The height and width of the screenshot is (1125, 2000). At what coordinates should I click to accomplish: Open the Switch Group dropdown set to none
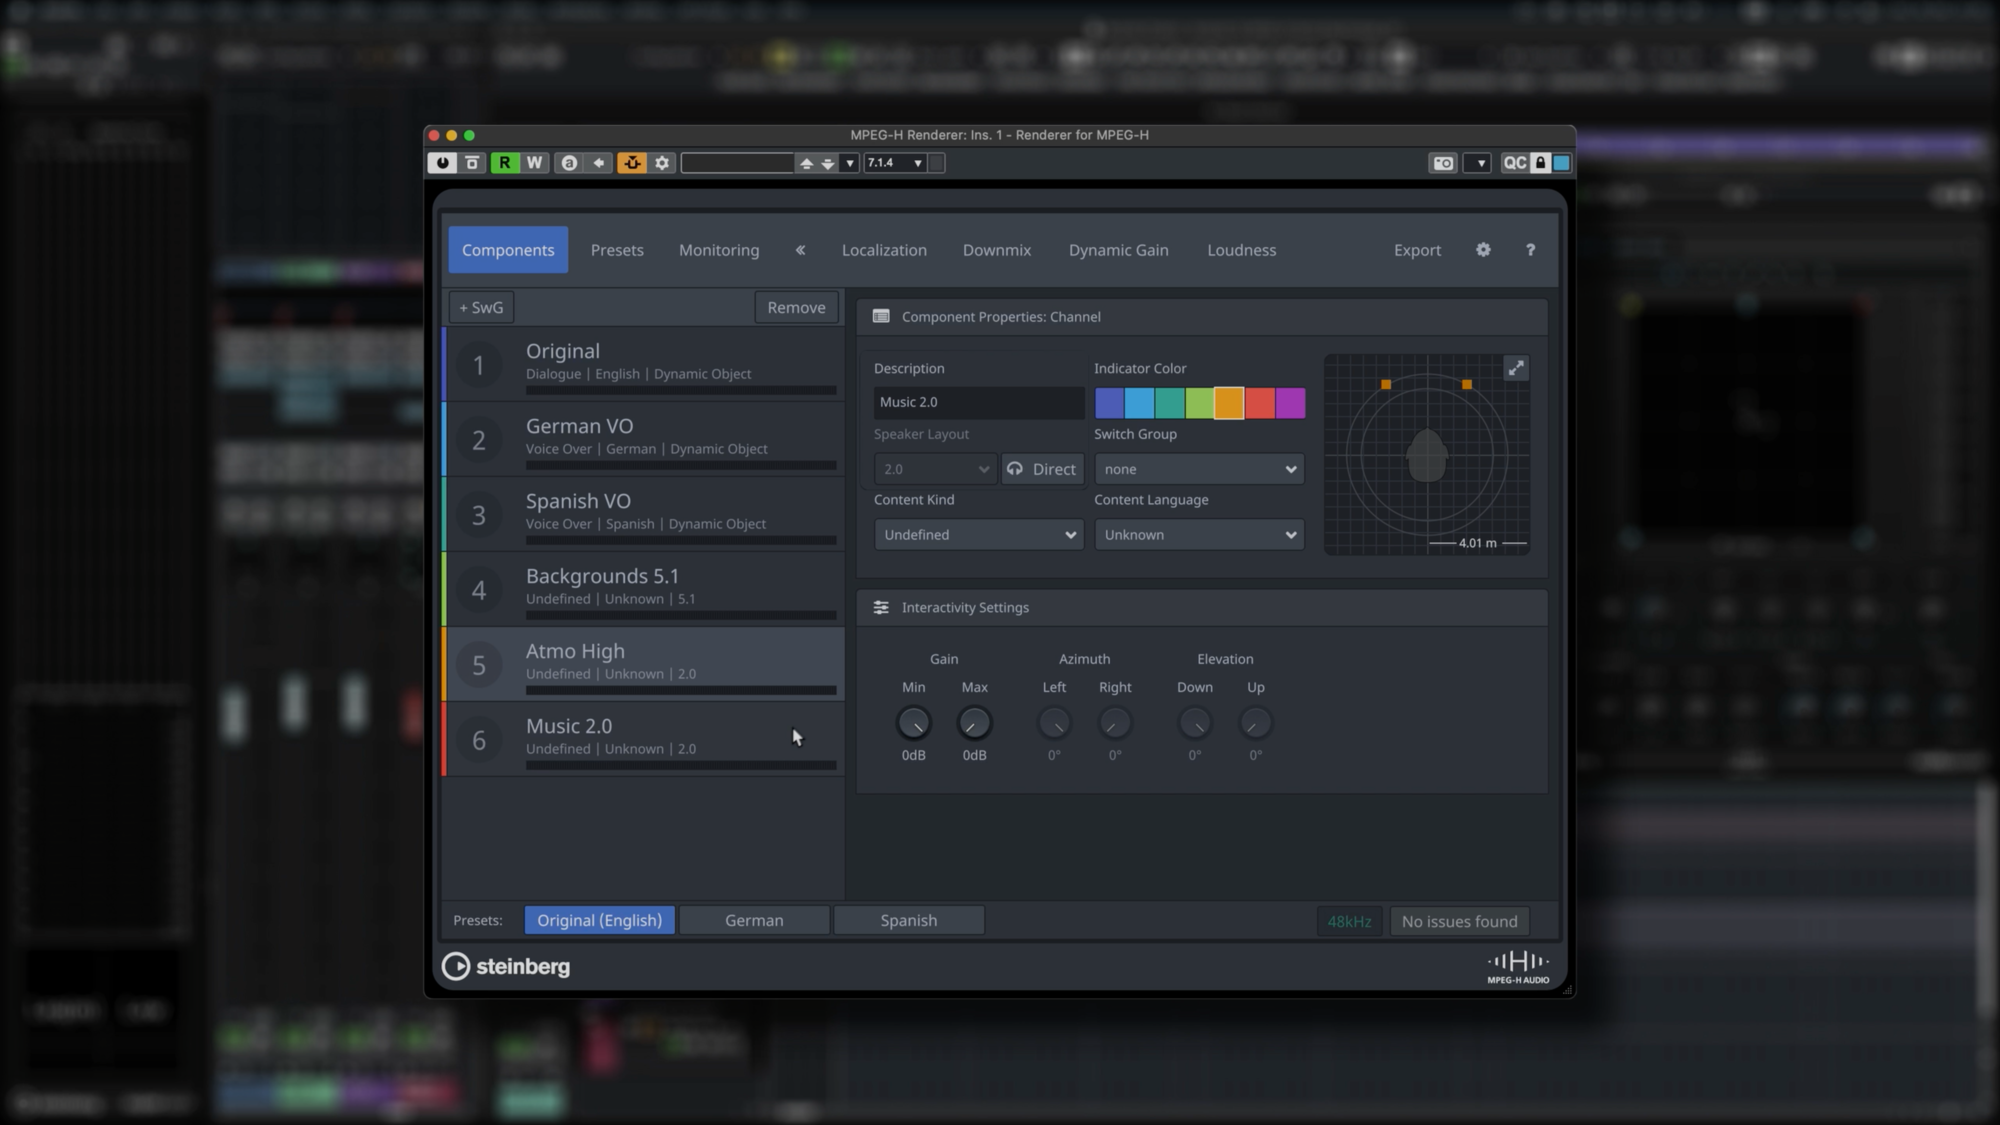(1199, 468)
